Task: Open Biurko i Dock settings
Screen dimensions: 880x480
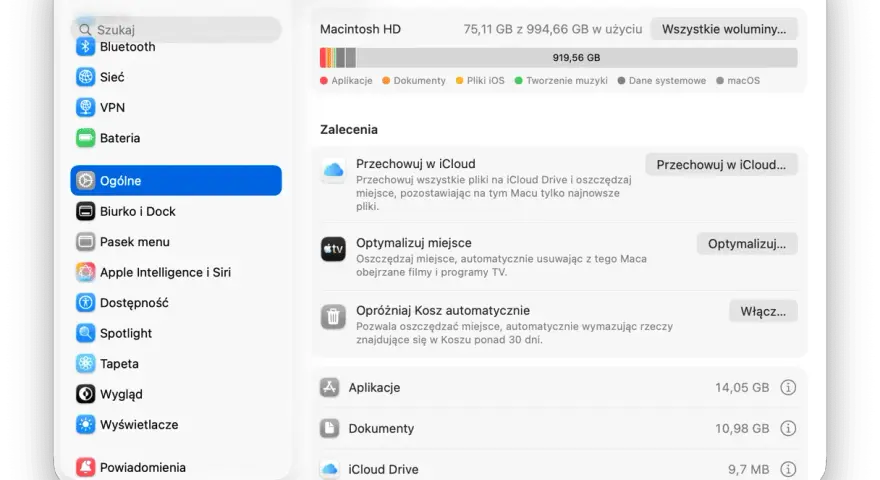Action: tap(176, 211)
